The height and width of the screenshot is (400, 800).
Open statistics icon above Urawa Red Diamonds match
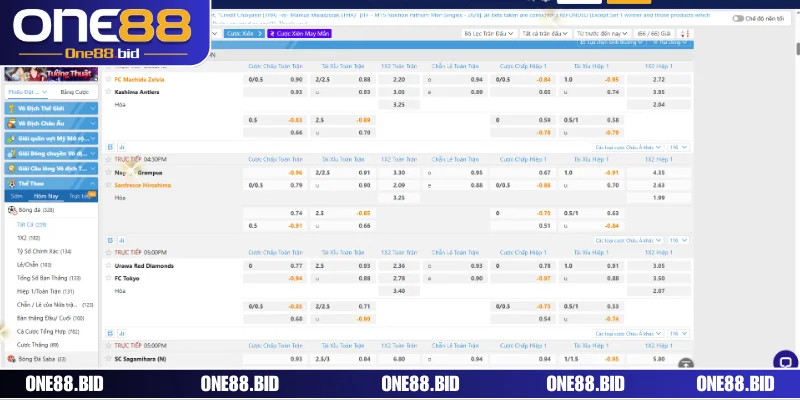point(121,239)
